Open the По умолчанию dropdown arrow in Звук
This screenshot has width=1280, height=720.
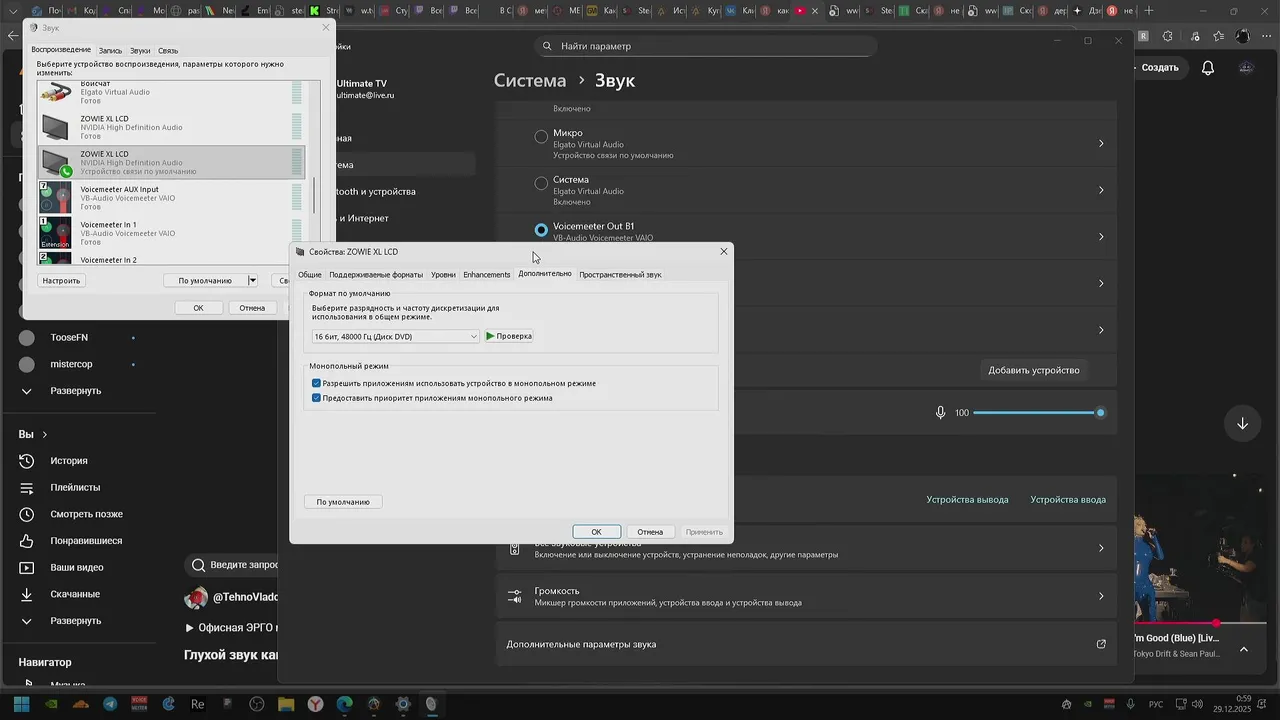point(253,281)
